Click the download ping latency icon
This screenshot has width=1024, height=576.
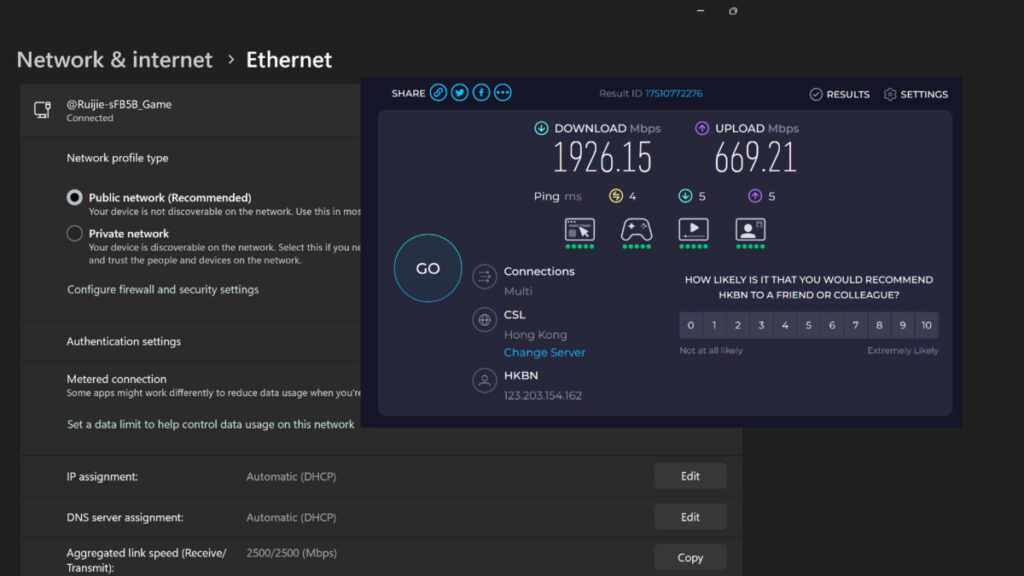click(685, 196)
